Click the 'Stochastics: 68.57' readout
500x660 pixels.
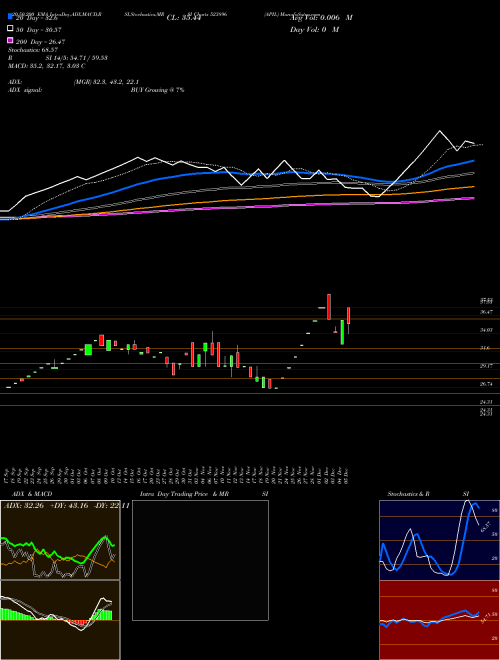pos(33,50)
